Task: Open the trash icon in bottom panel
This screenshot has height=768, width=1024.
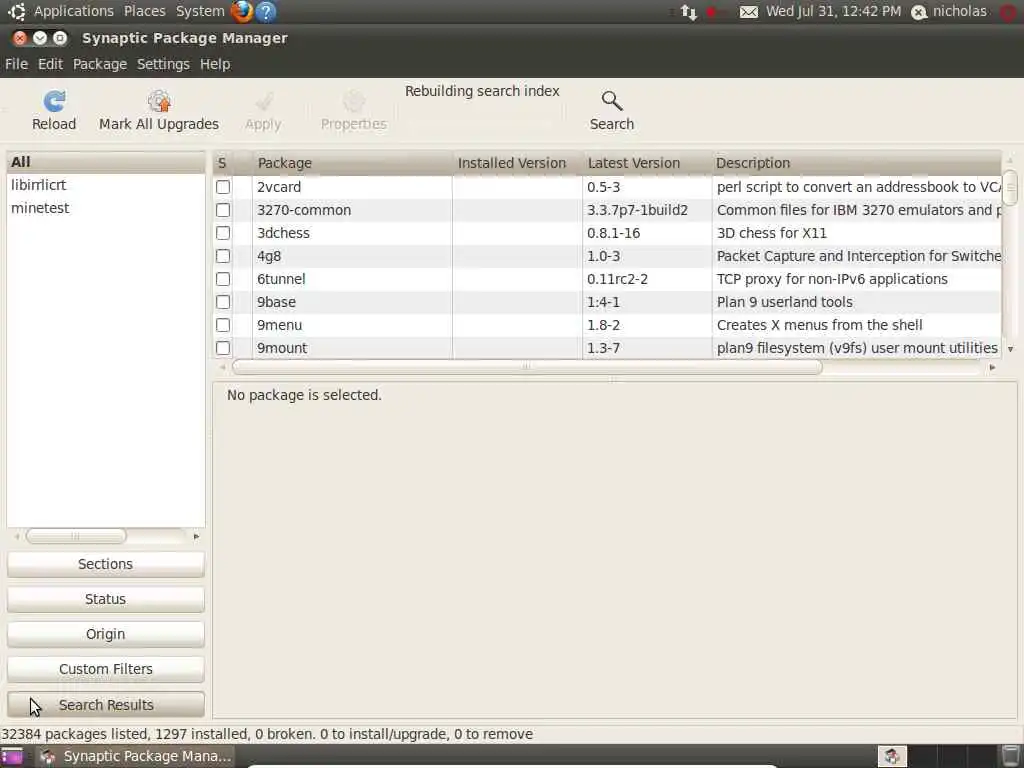Action: 1010,756
